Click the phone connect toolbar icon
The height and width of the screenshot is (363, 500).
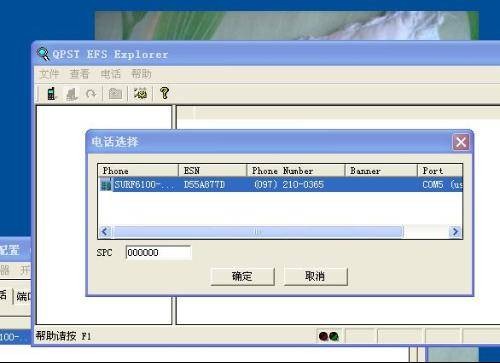(51, 94)
